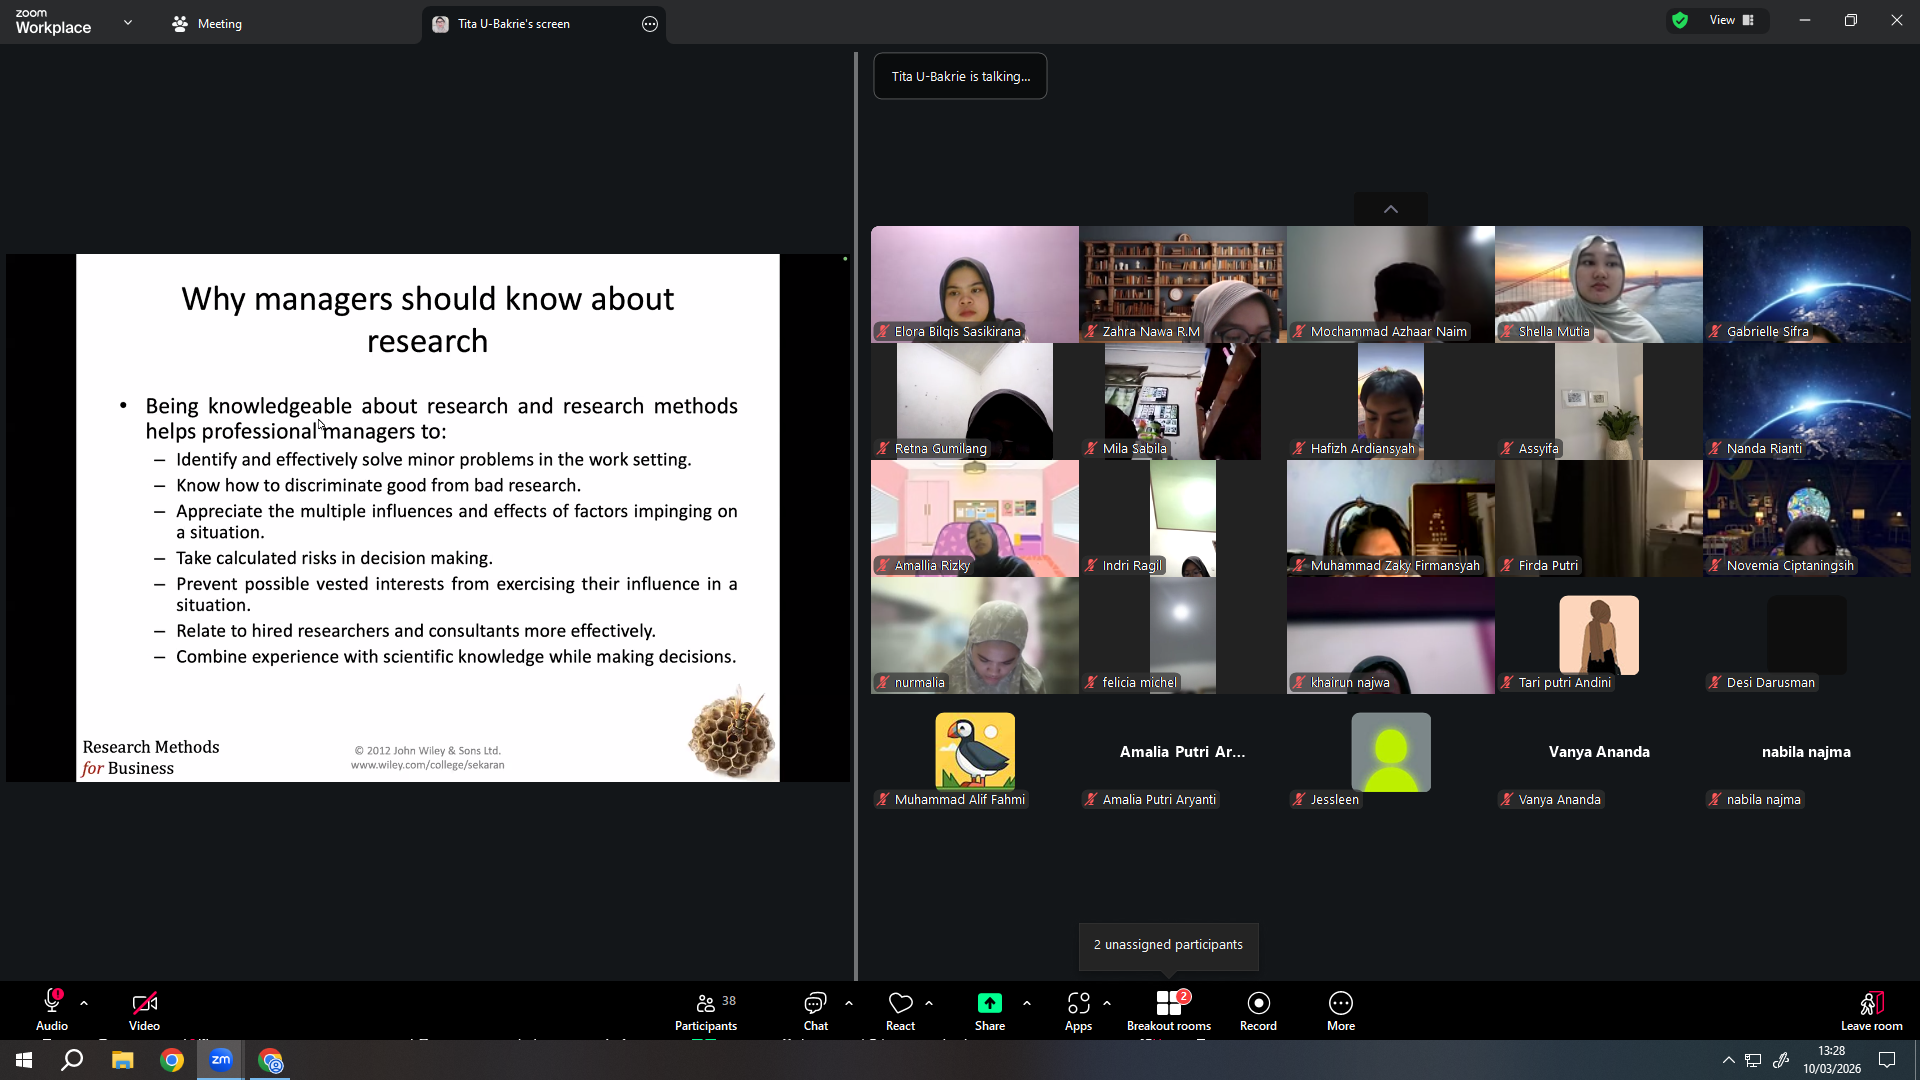Open the More options menu
This screenshot has height=1080, width=1920.
[x=1341, y=1011]
